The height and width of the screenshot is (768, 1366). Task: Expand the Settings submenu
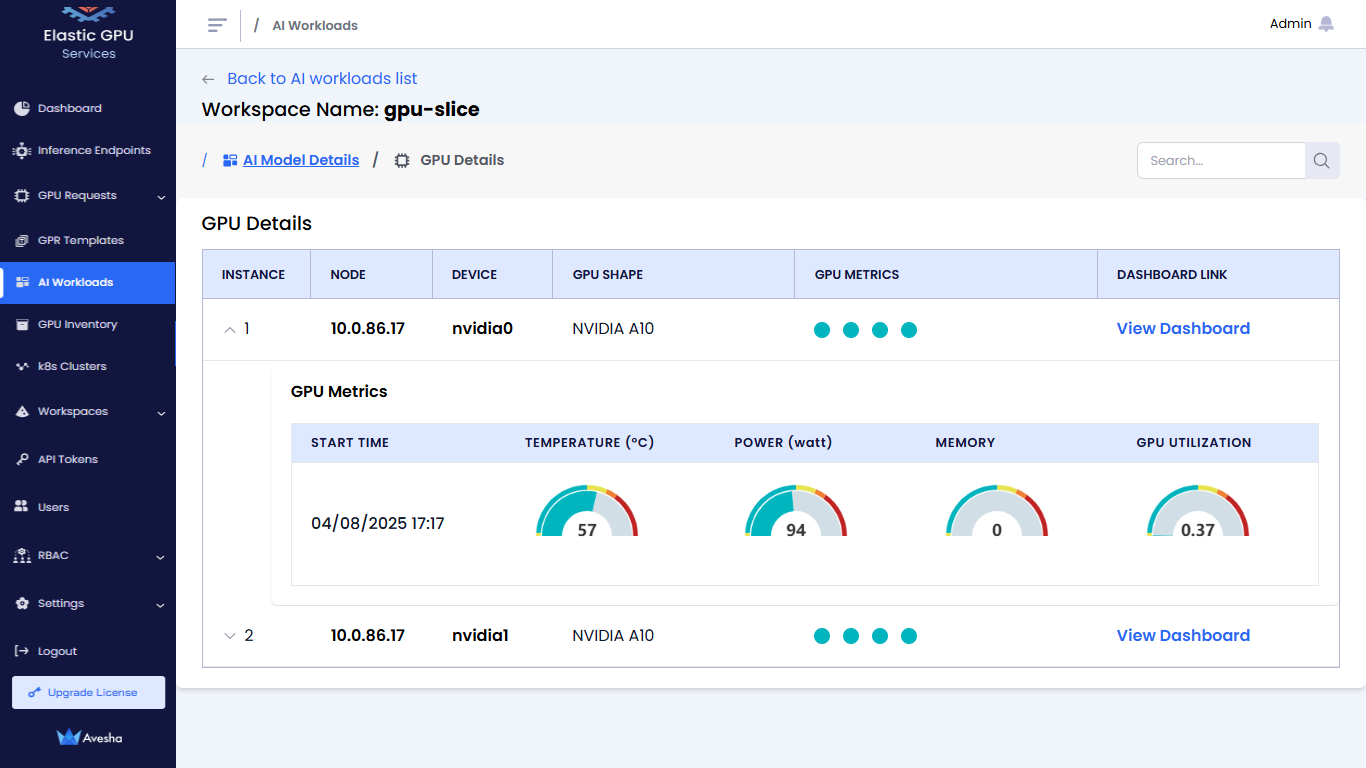point(161,605)
